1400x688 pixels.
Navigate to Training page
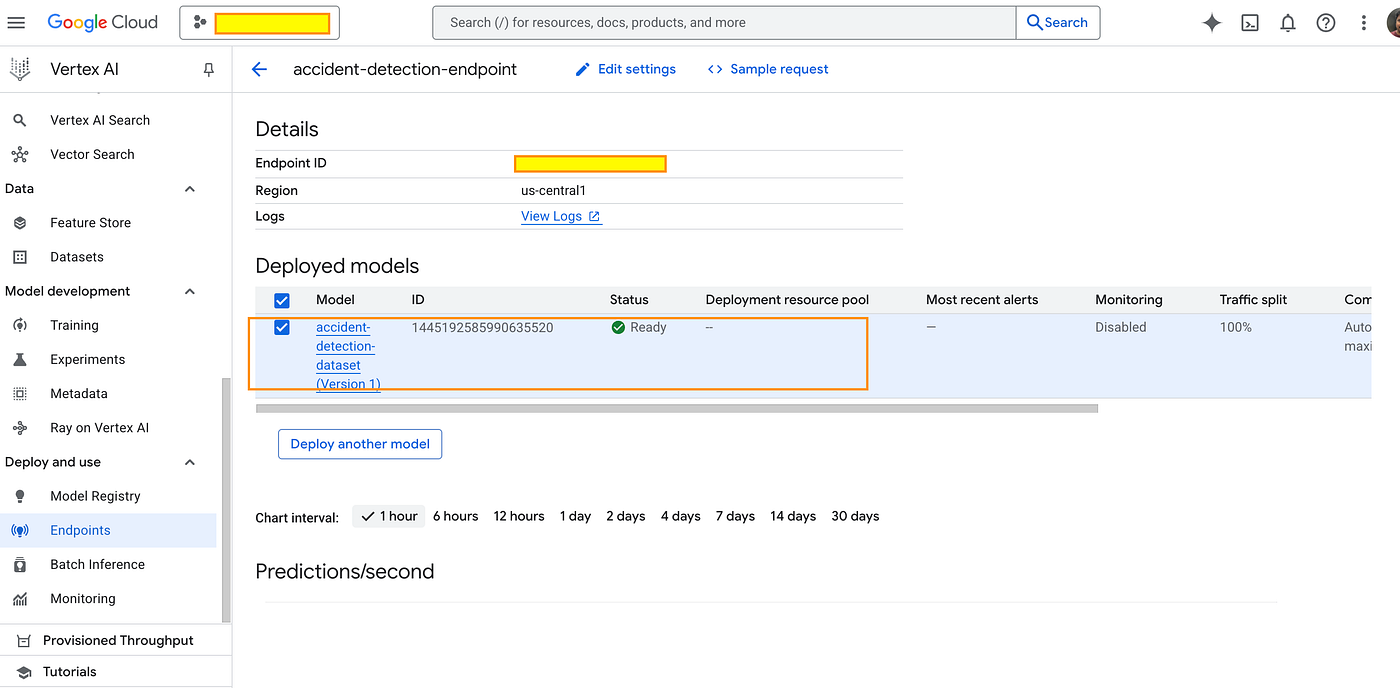pos(74,325)
